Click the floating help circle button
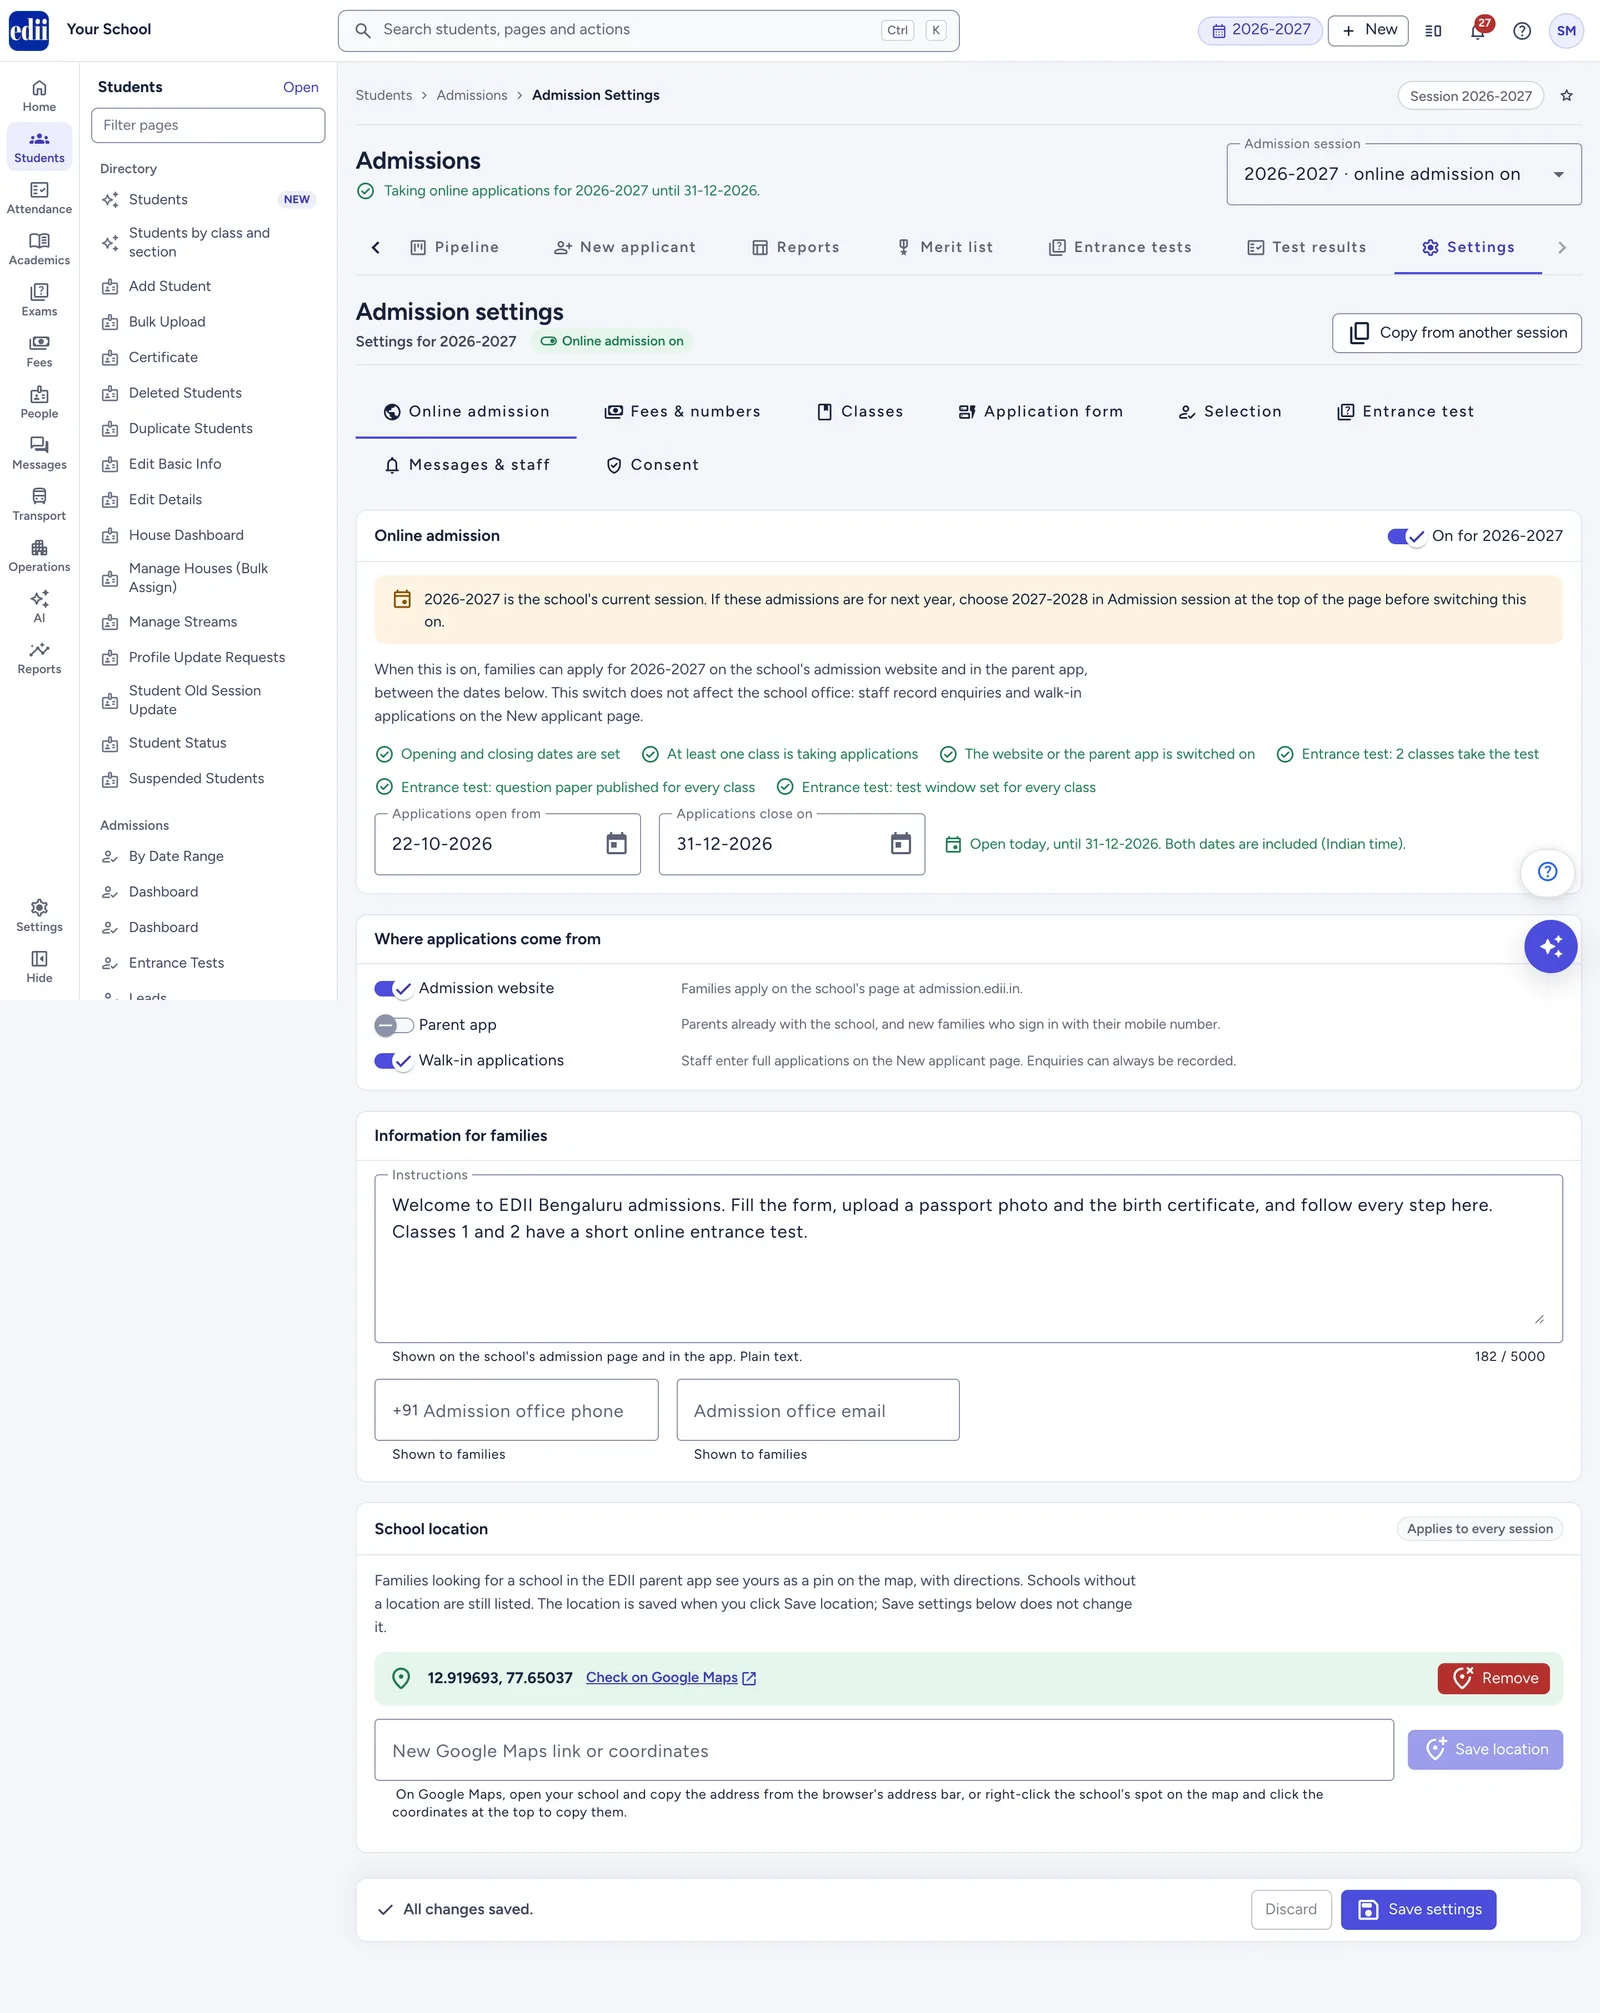The image size is (1600, 2013). pos(1547,872)
